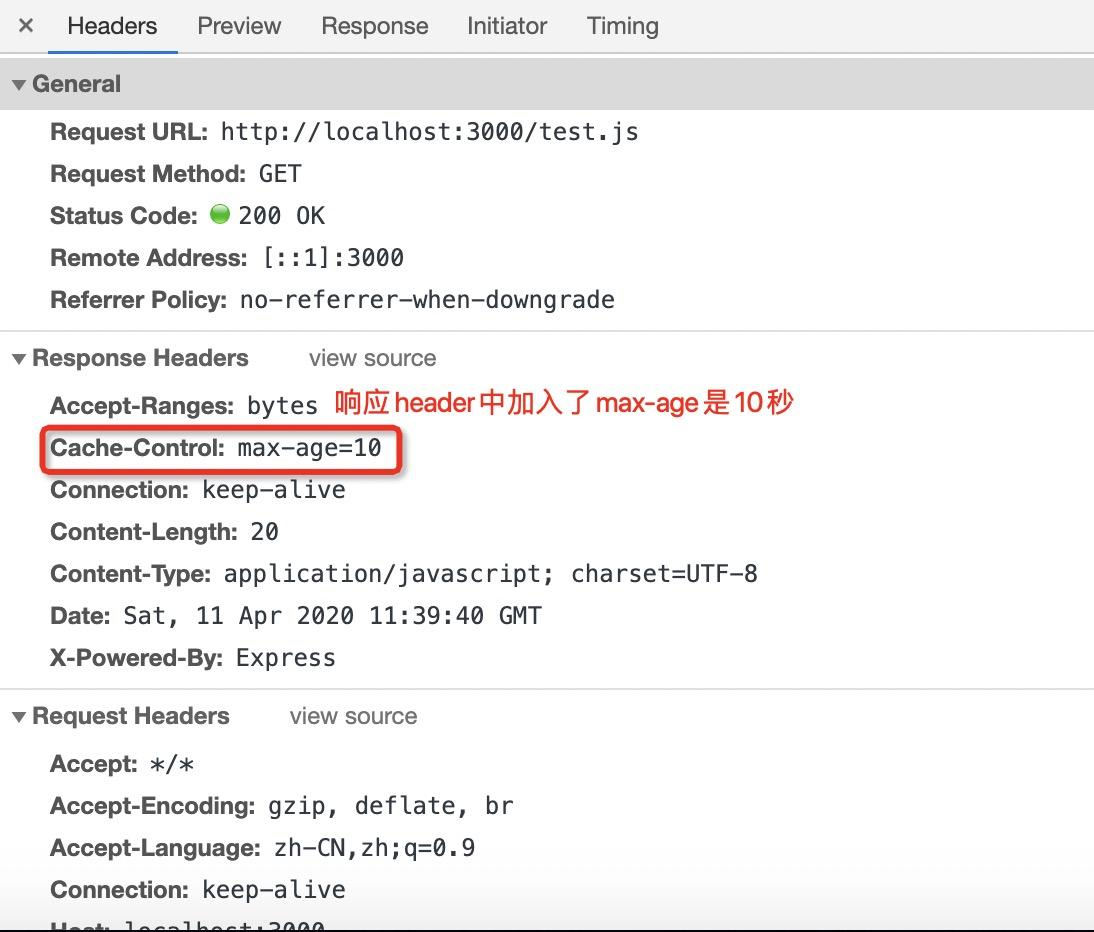This screenshot has height=932, width=1094.
Task: Select the Date header value
Action: [332, 616]
